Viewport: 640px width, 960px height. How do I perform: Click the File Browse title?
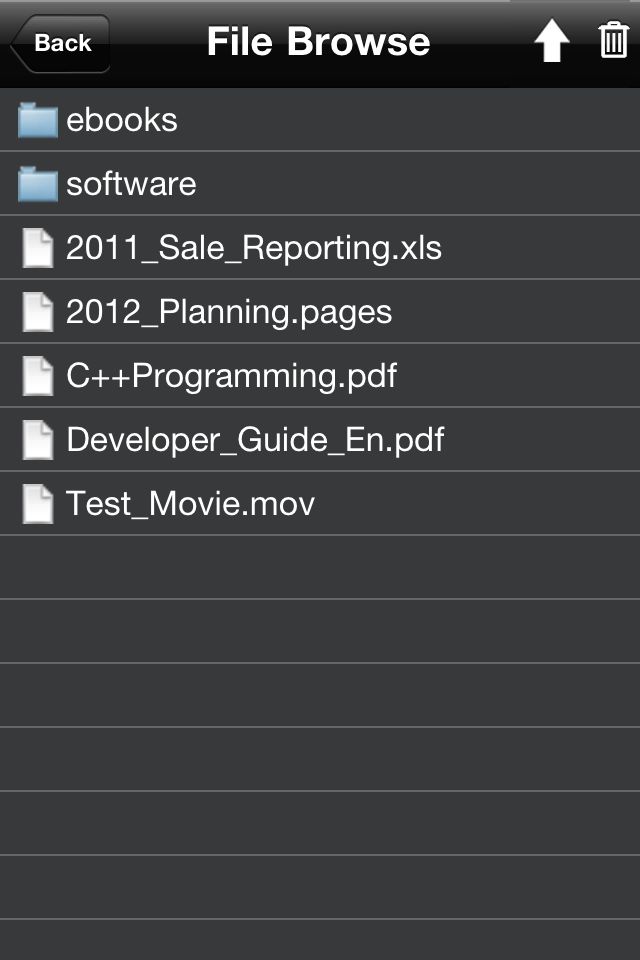pyautogui.click(x=318, y=41)
